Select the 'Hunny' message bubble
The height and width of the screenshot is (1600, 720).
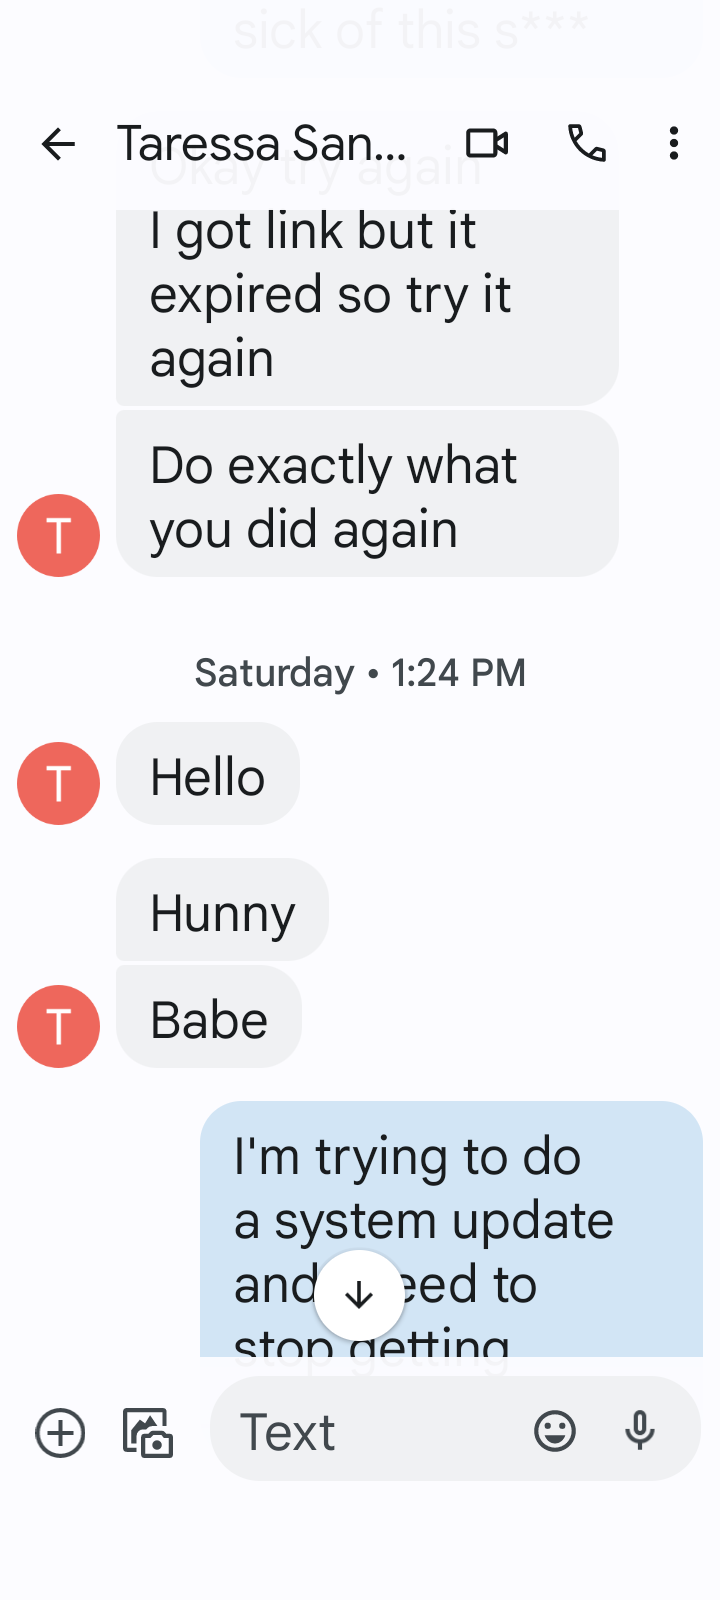coord(222,911)
